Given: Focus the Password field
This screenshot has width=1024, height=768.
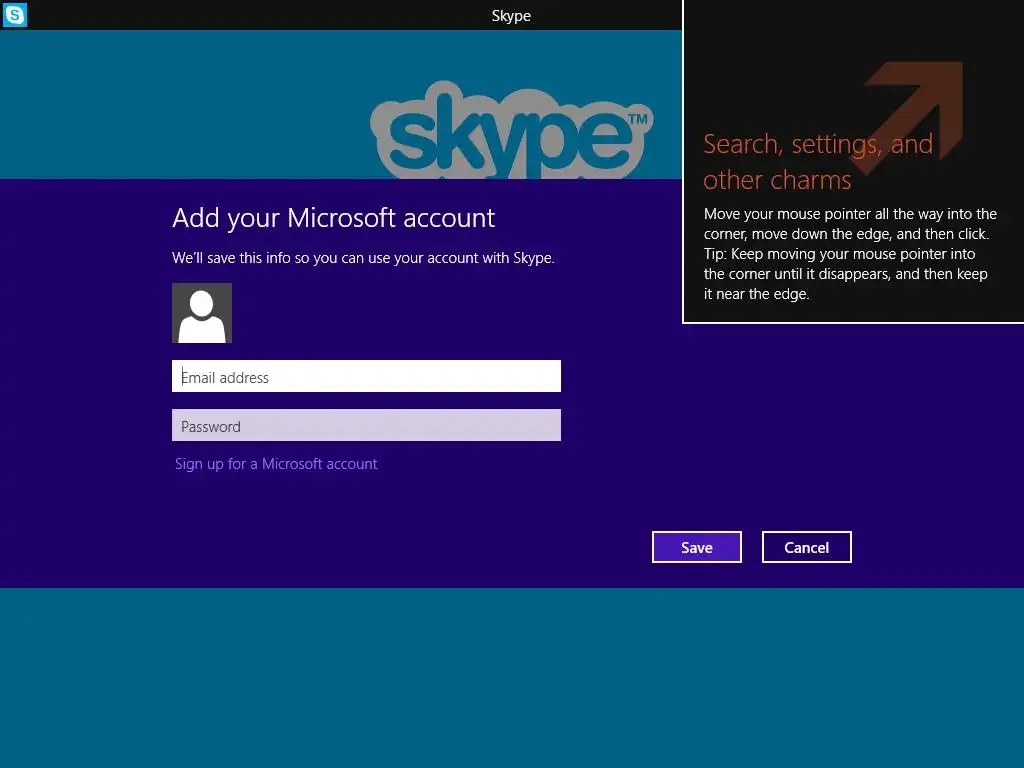Looking at the screenshot, I should click(x=366, y=425).
